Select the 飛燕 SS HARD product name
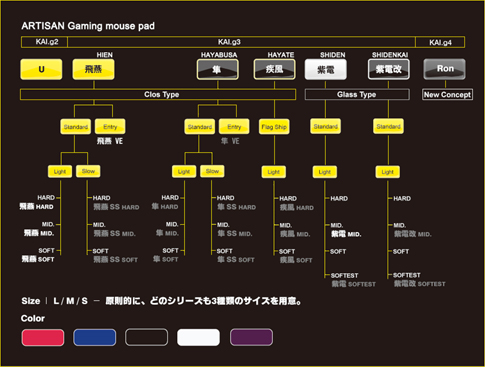The width and height of the screenshot is (485, 367). 116,207
